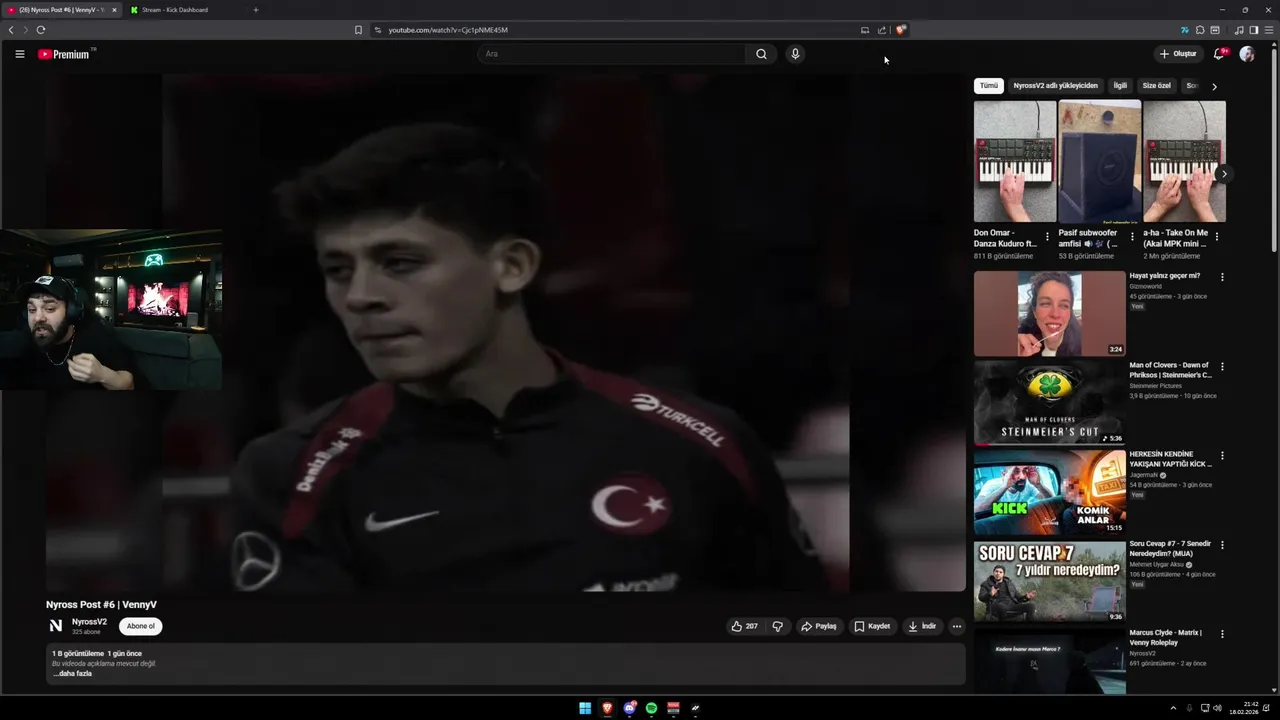
Task: Open browser extensions puzzle icon
Action: 1200,30
